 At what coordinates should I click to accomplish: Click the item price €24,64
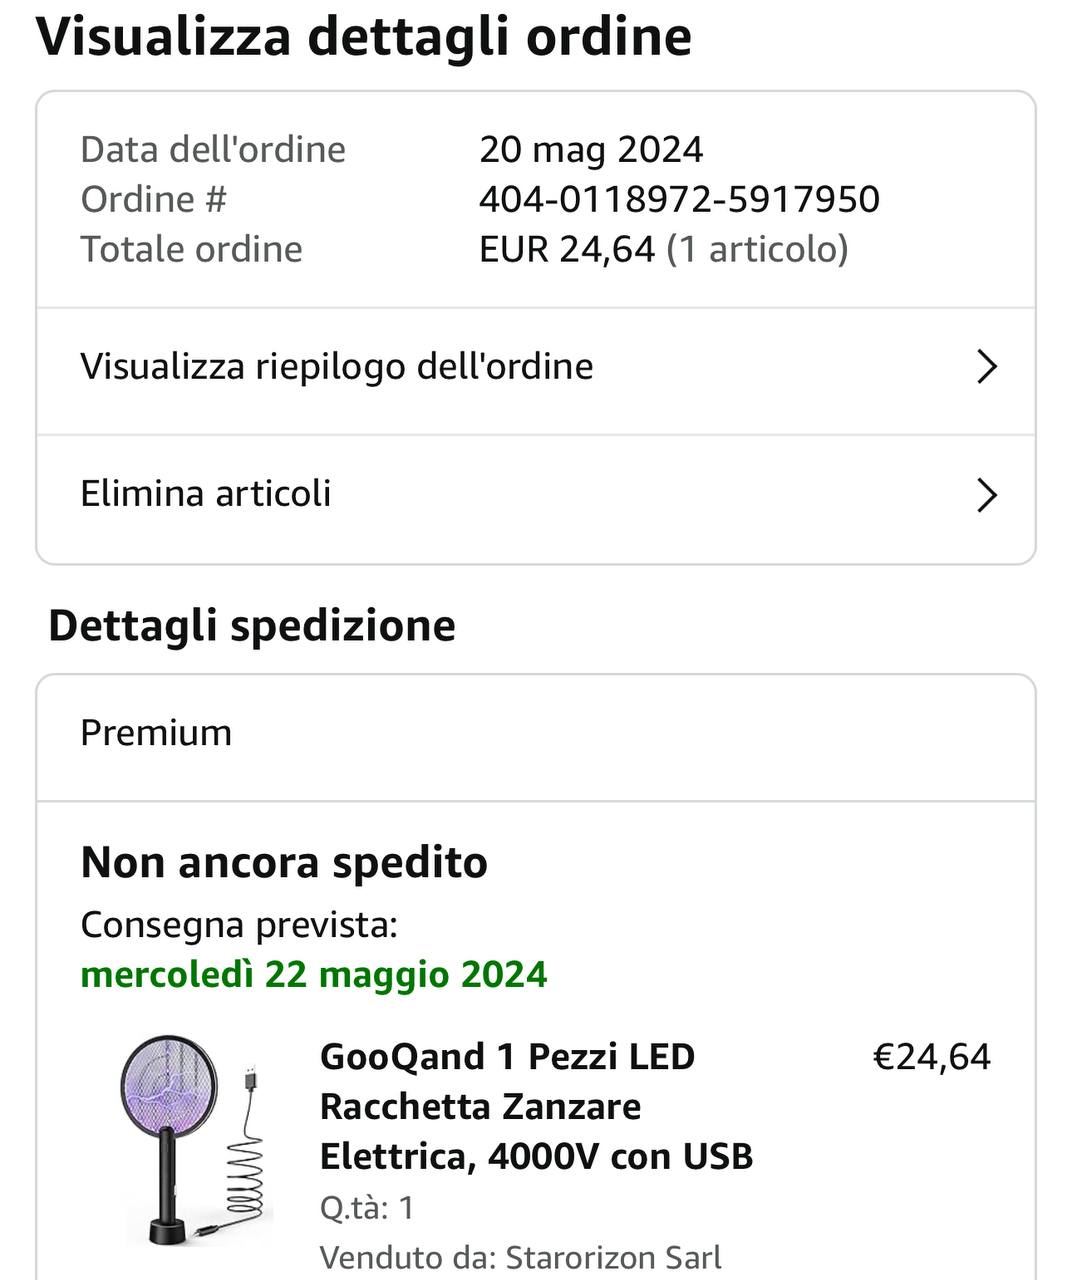[931, 1057]
